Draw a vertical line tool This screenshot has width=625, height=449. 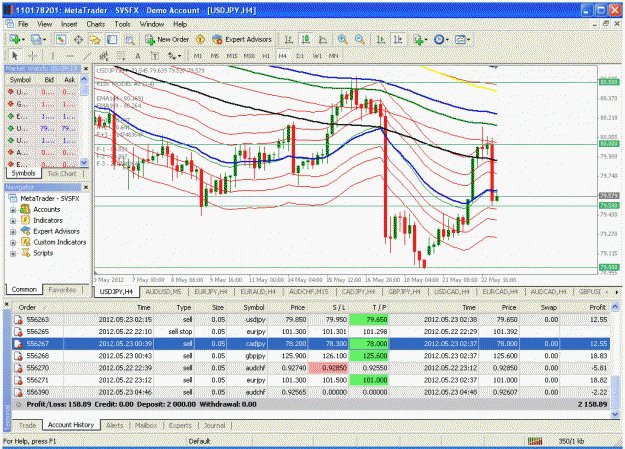pos(52,56)
